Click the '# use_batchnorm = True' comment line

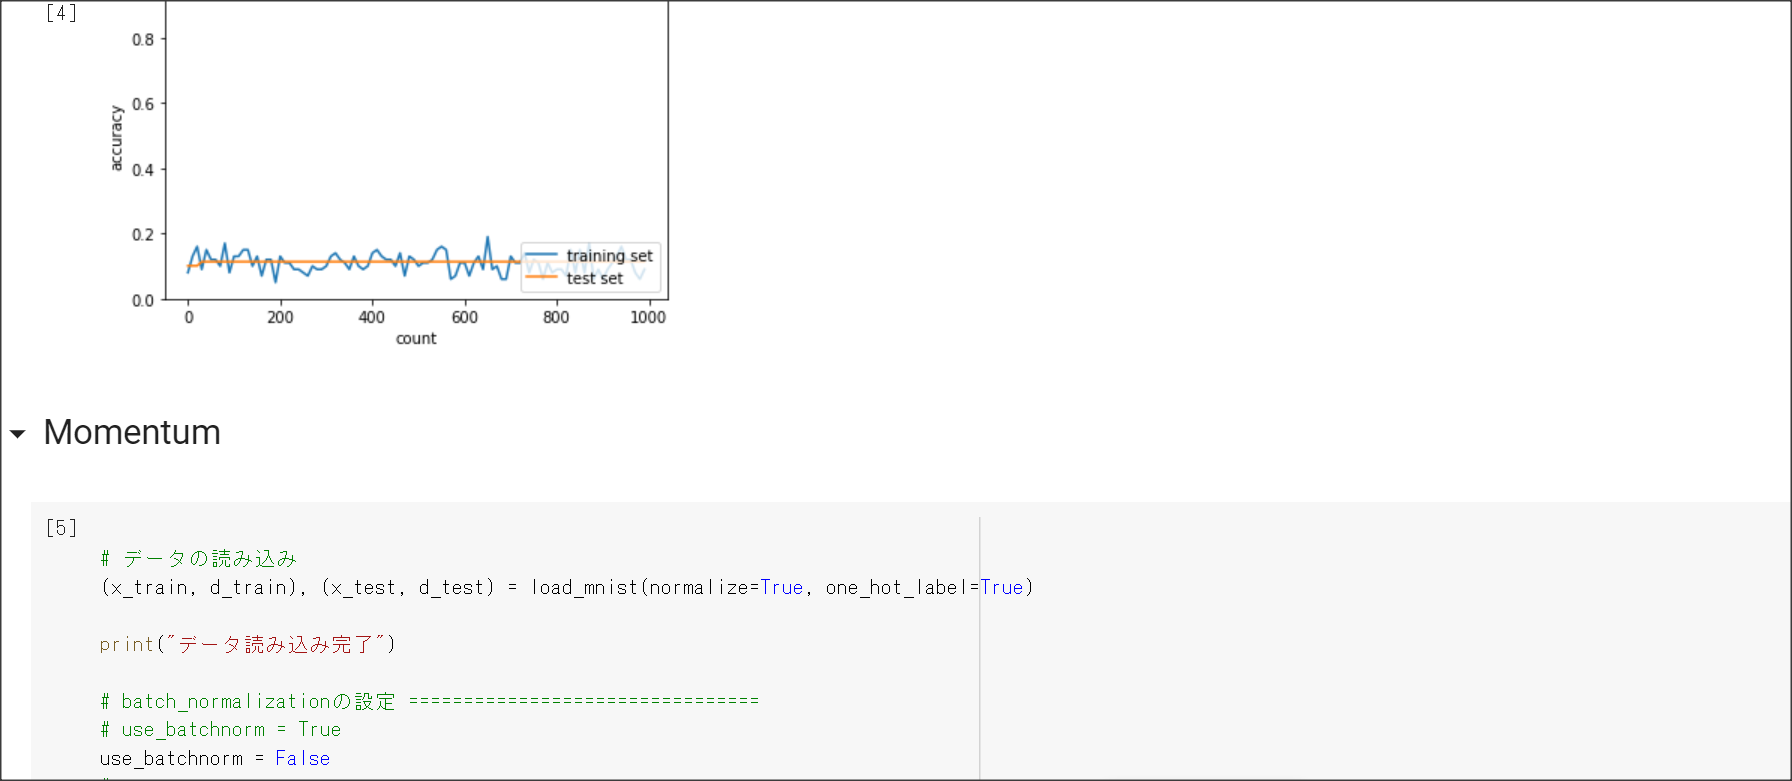click(x=220, y=729)
